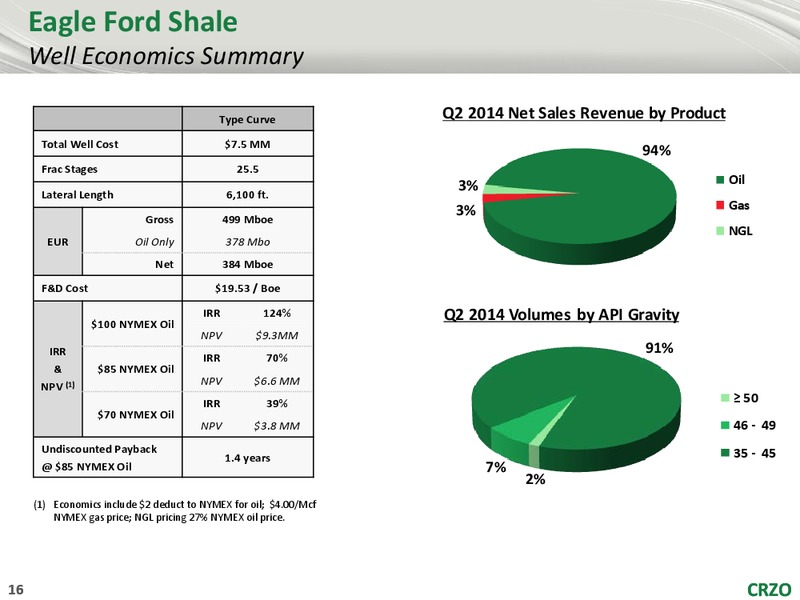Click the slide number '16'
This screenshot has width=800, height=600.
coord(16,589)
